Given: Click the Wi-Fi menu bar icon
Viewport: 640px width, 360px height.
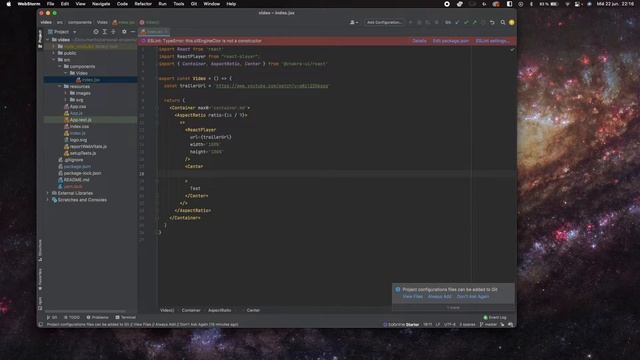Looking at the screenshot, I should tap(567, 4).
